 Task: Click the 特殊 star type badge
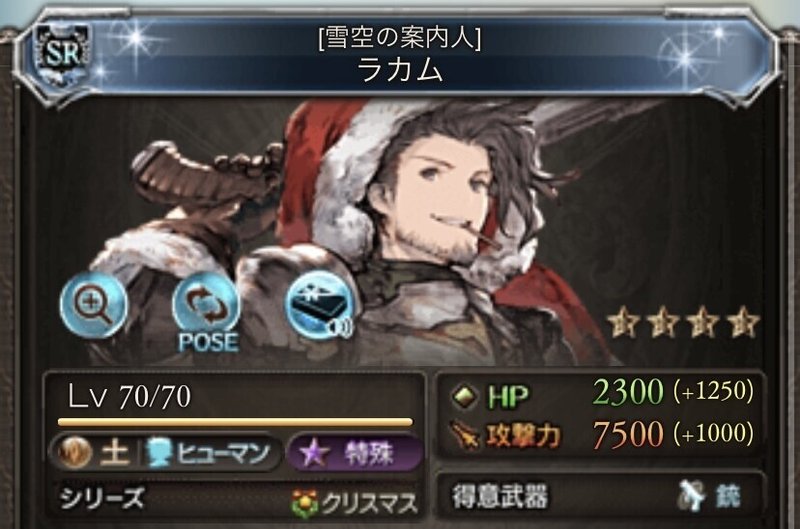355,453
